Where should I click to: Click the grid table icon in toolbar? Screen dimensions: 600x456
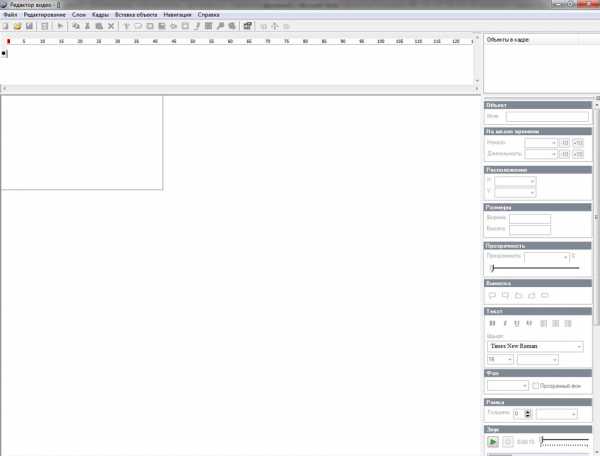point(209,26)
